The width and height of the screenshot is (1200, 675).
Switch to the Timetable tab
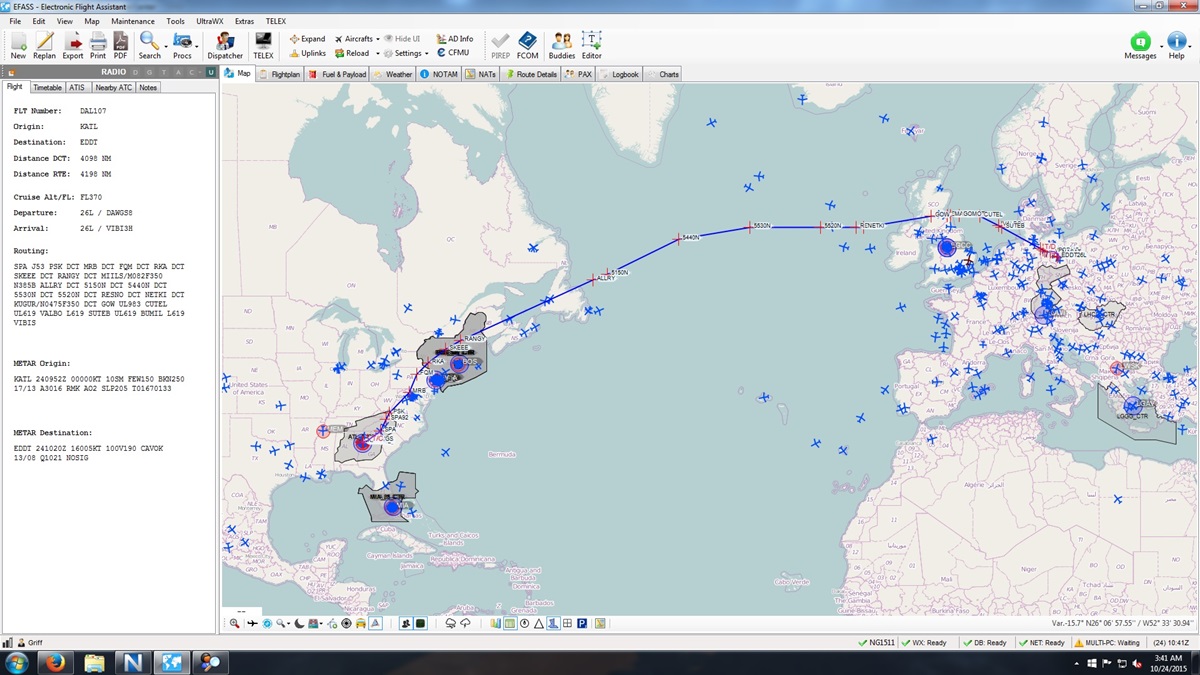coord(47,87)
